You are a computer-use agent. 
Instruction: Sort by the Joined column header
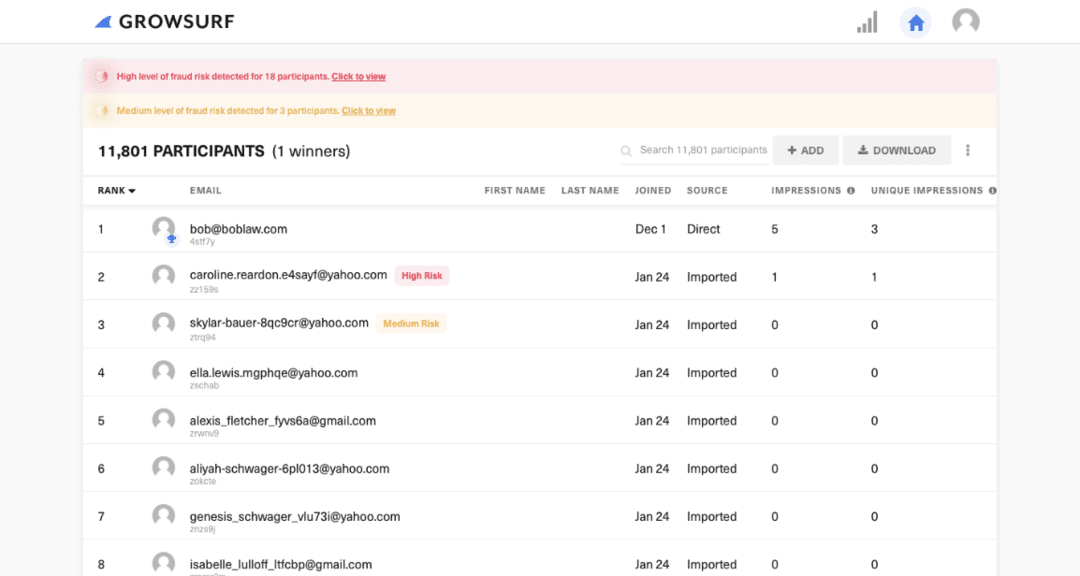652,190
